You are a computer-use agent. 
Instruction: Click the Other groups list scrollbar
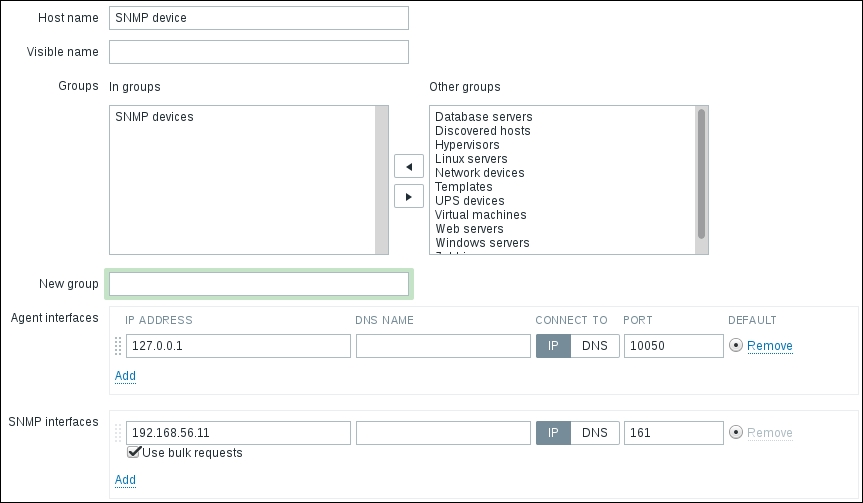pyautogui.click(x=702, y=180)
